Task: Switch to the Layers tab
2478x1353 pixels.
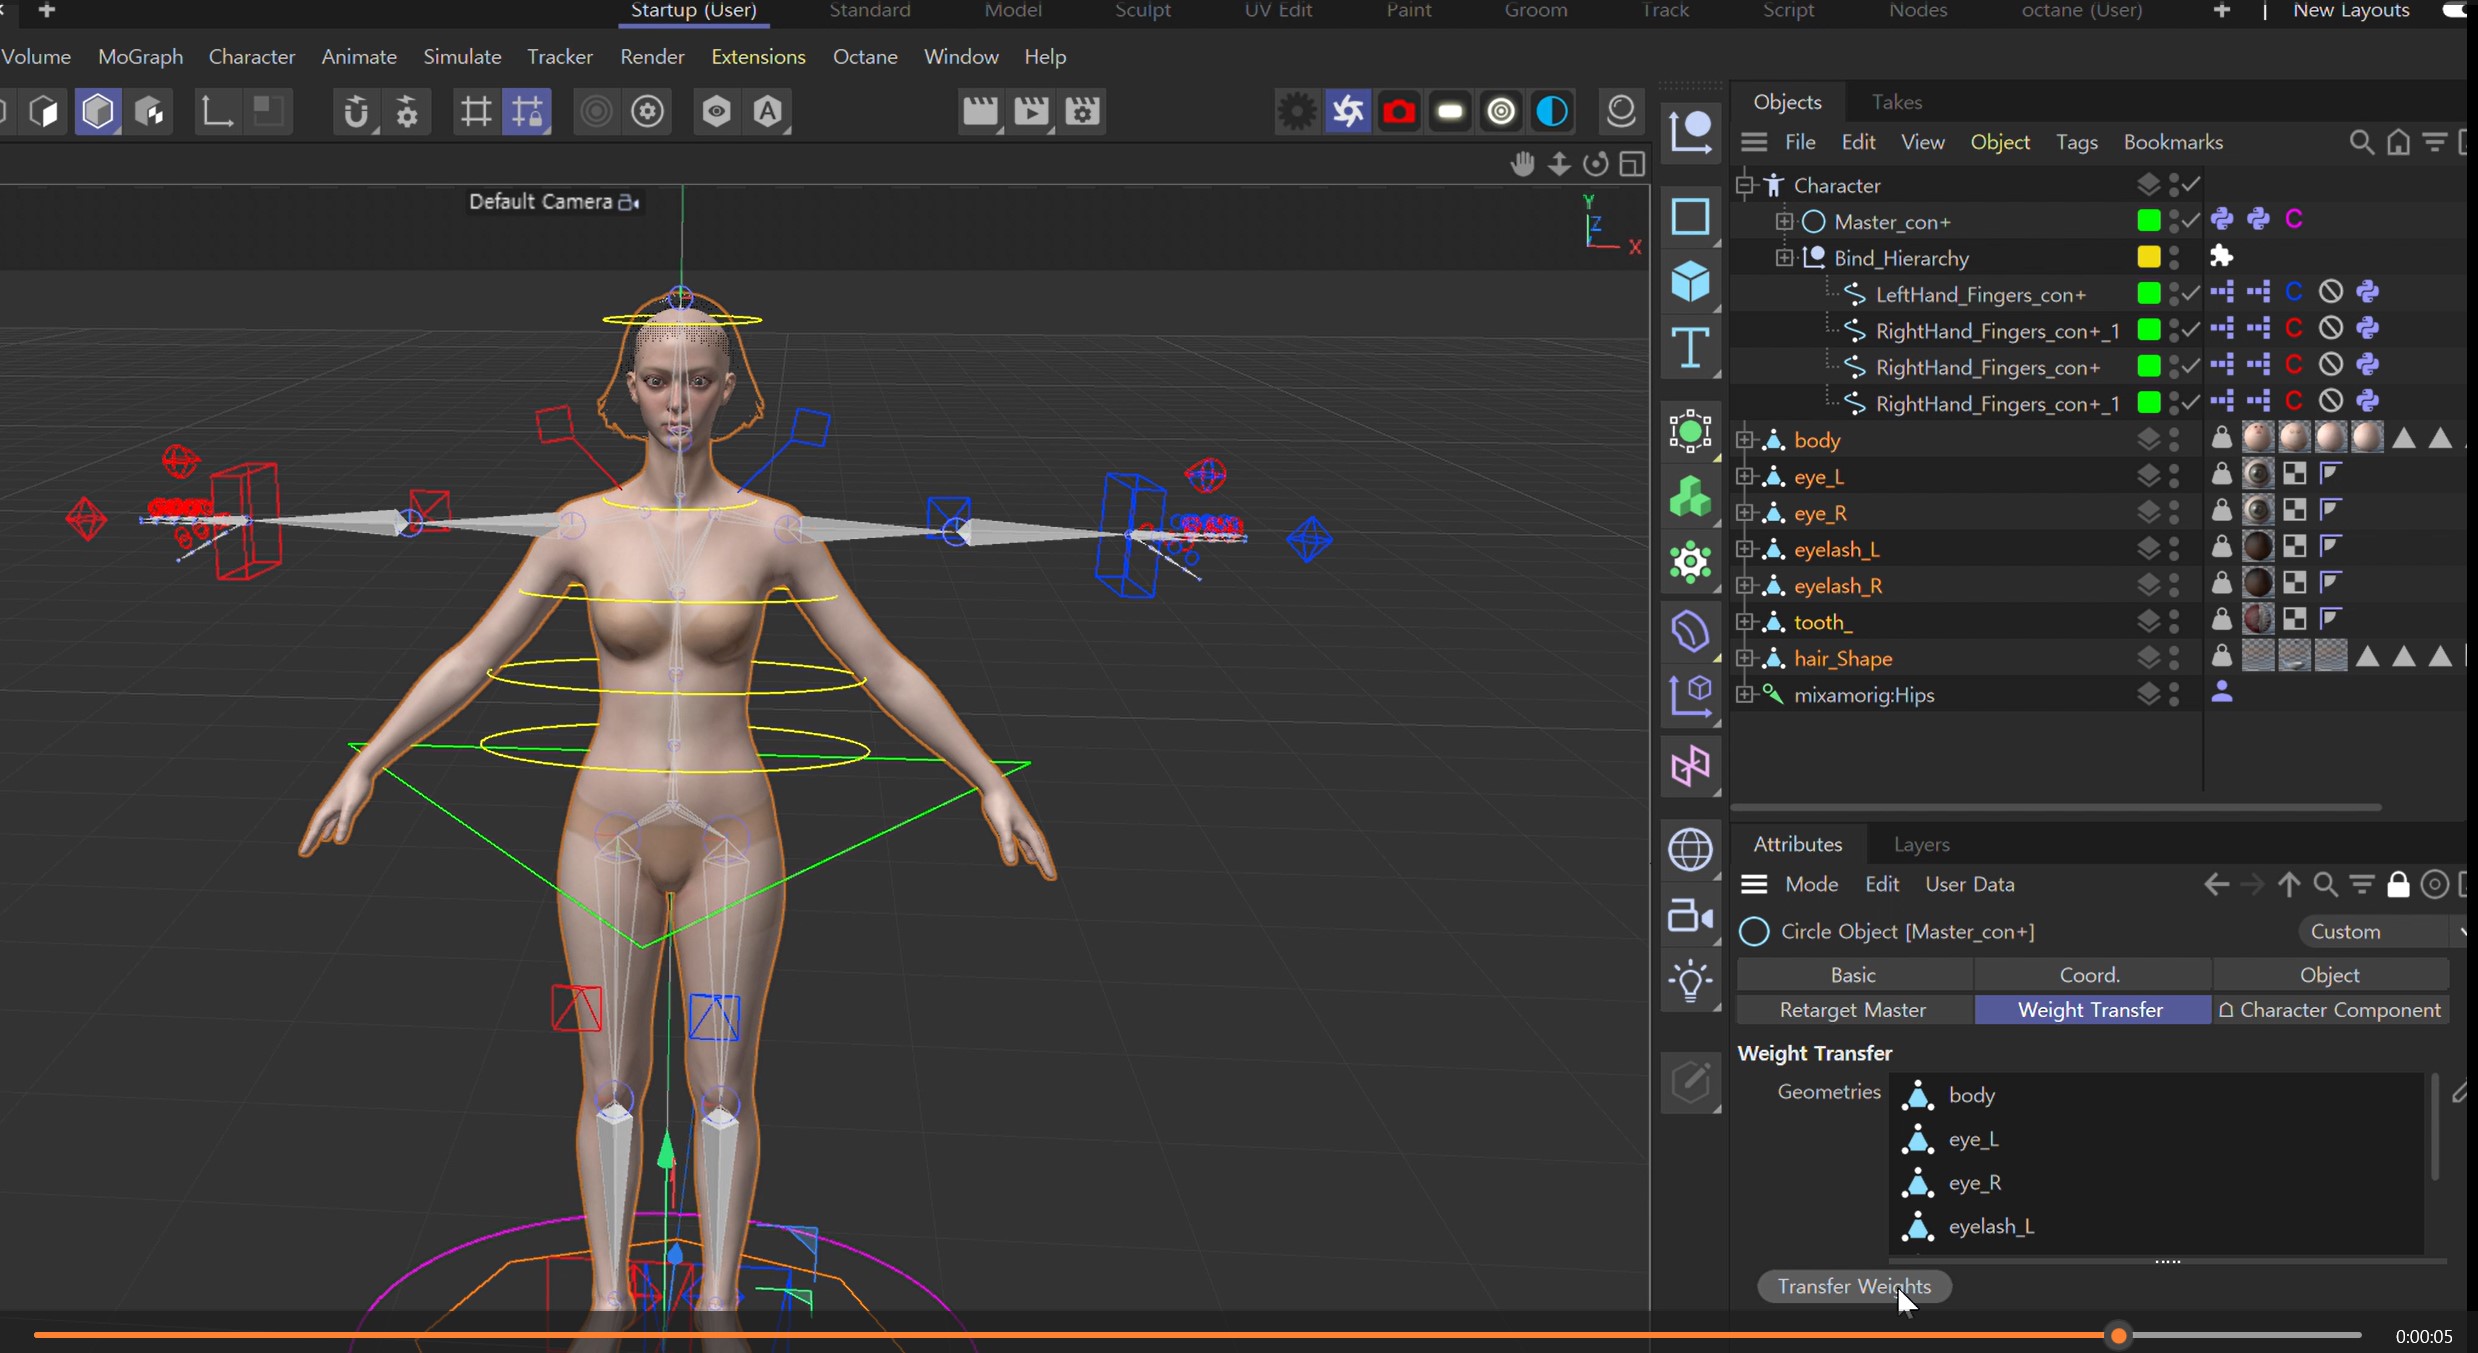Action: click(1921, 845)
